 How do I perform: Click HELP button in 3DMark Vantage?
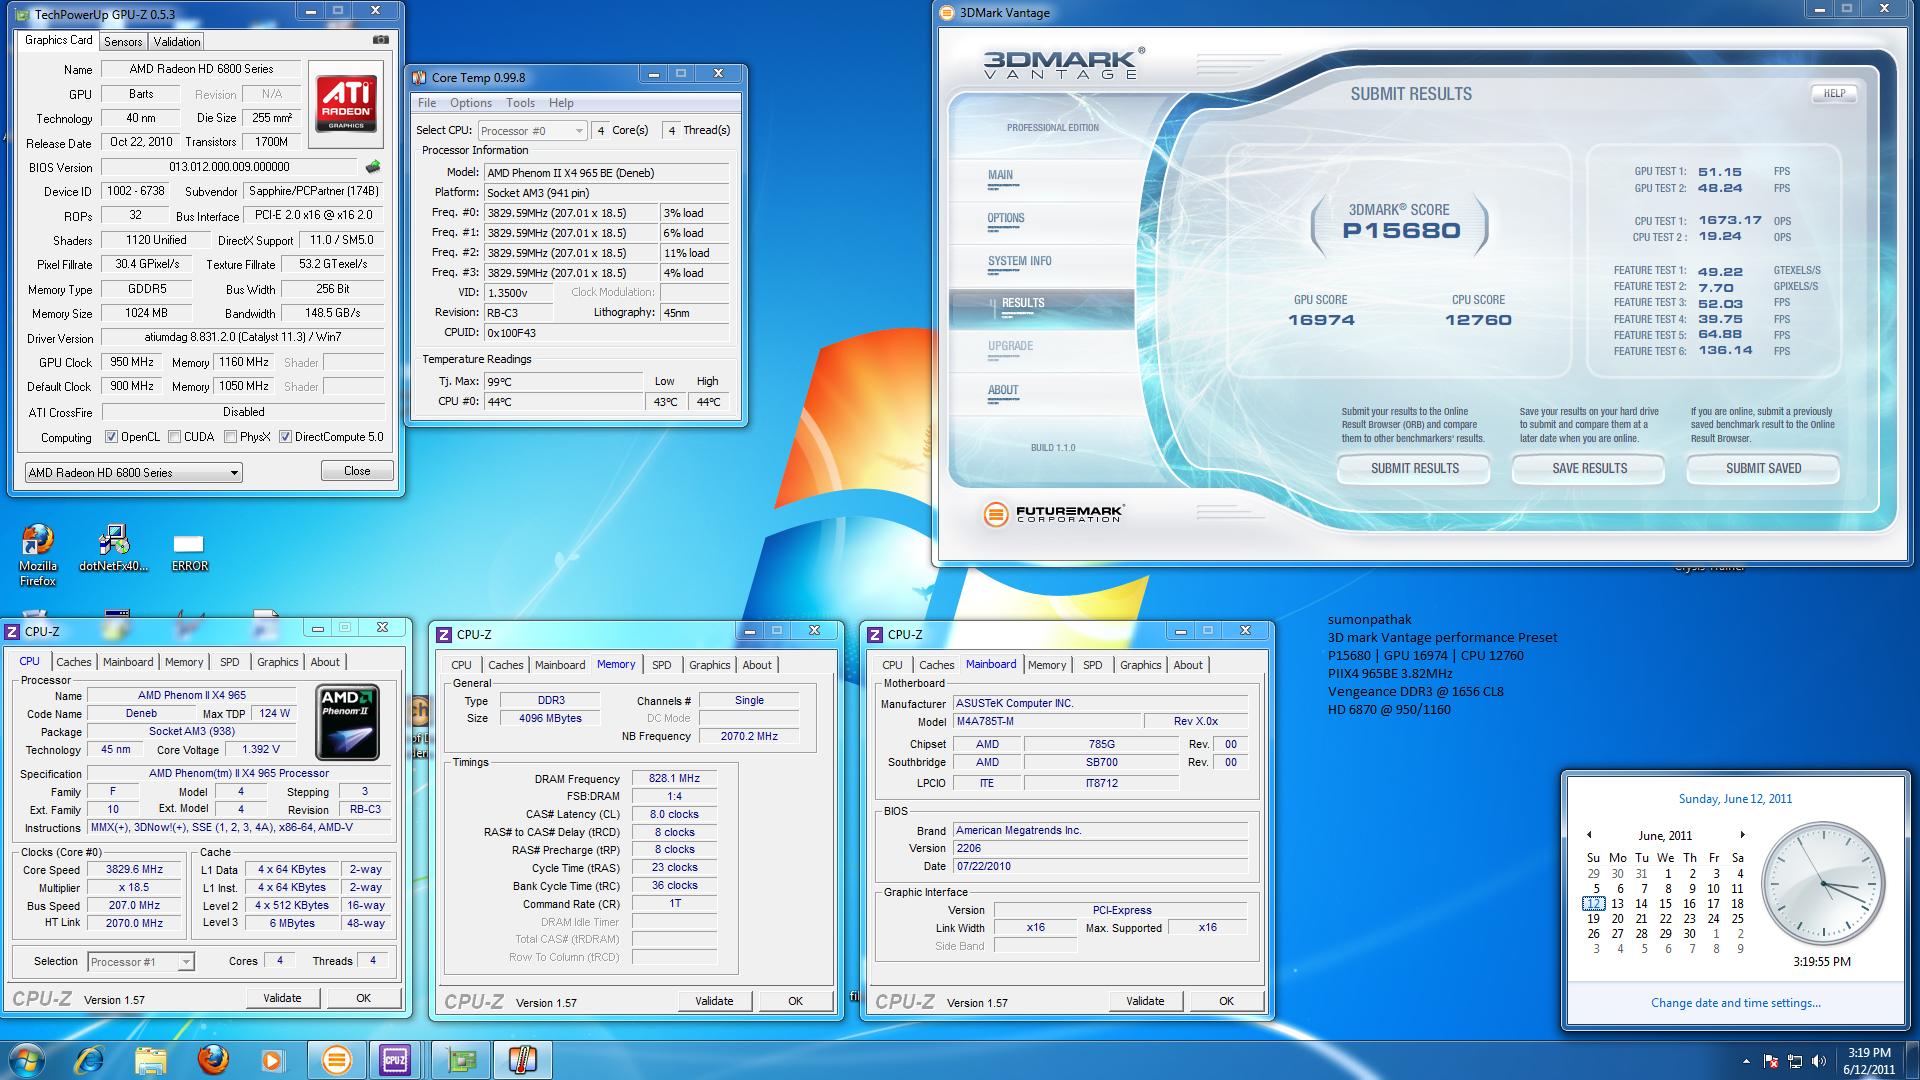coord(1834,93)
